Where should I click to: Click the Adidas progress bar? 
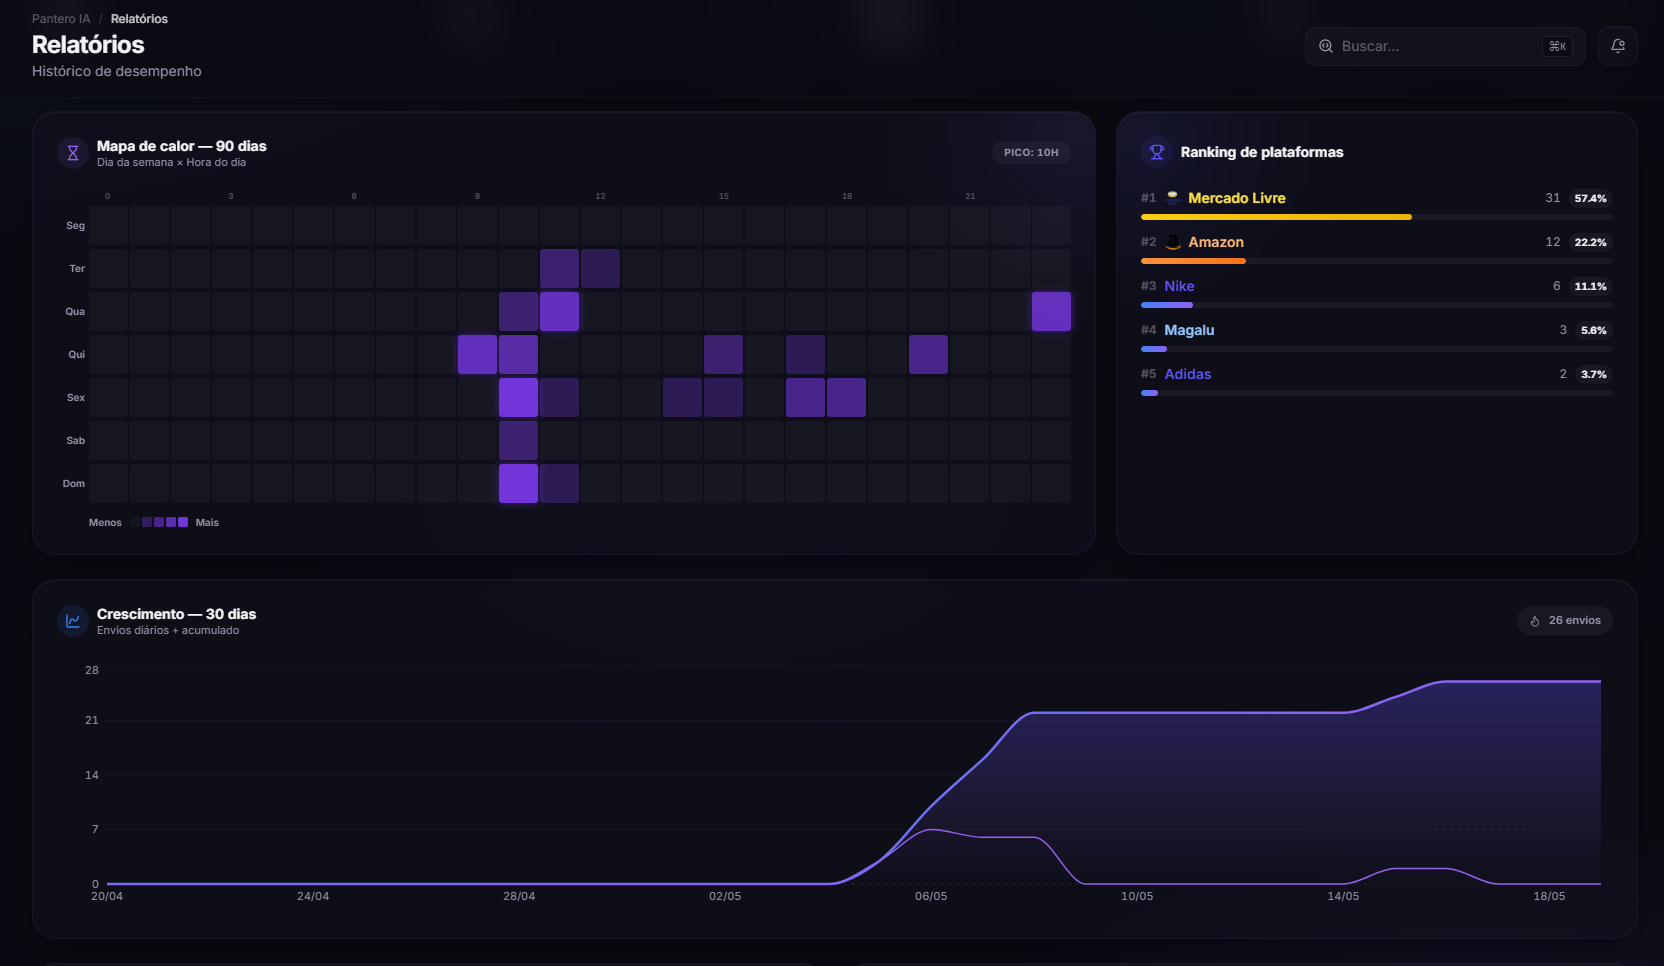coord(1149,393)
